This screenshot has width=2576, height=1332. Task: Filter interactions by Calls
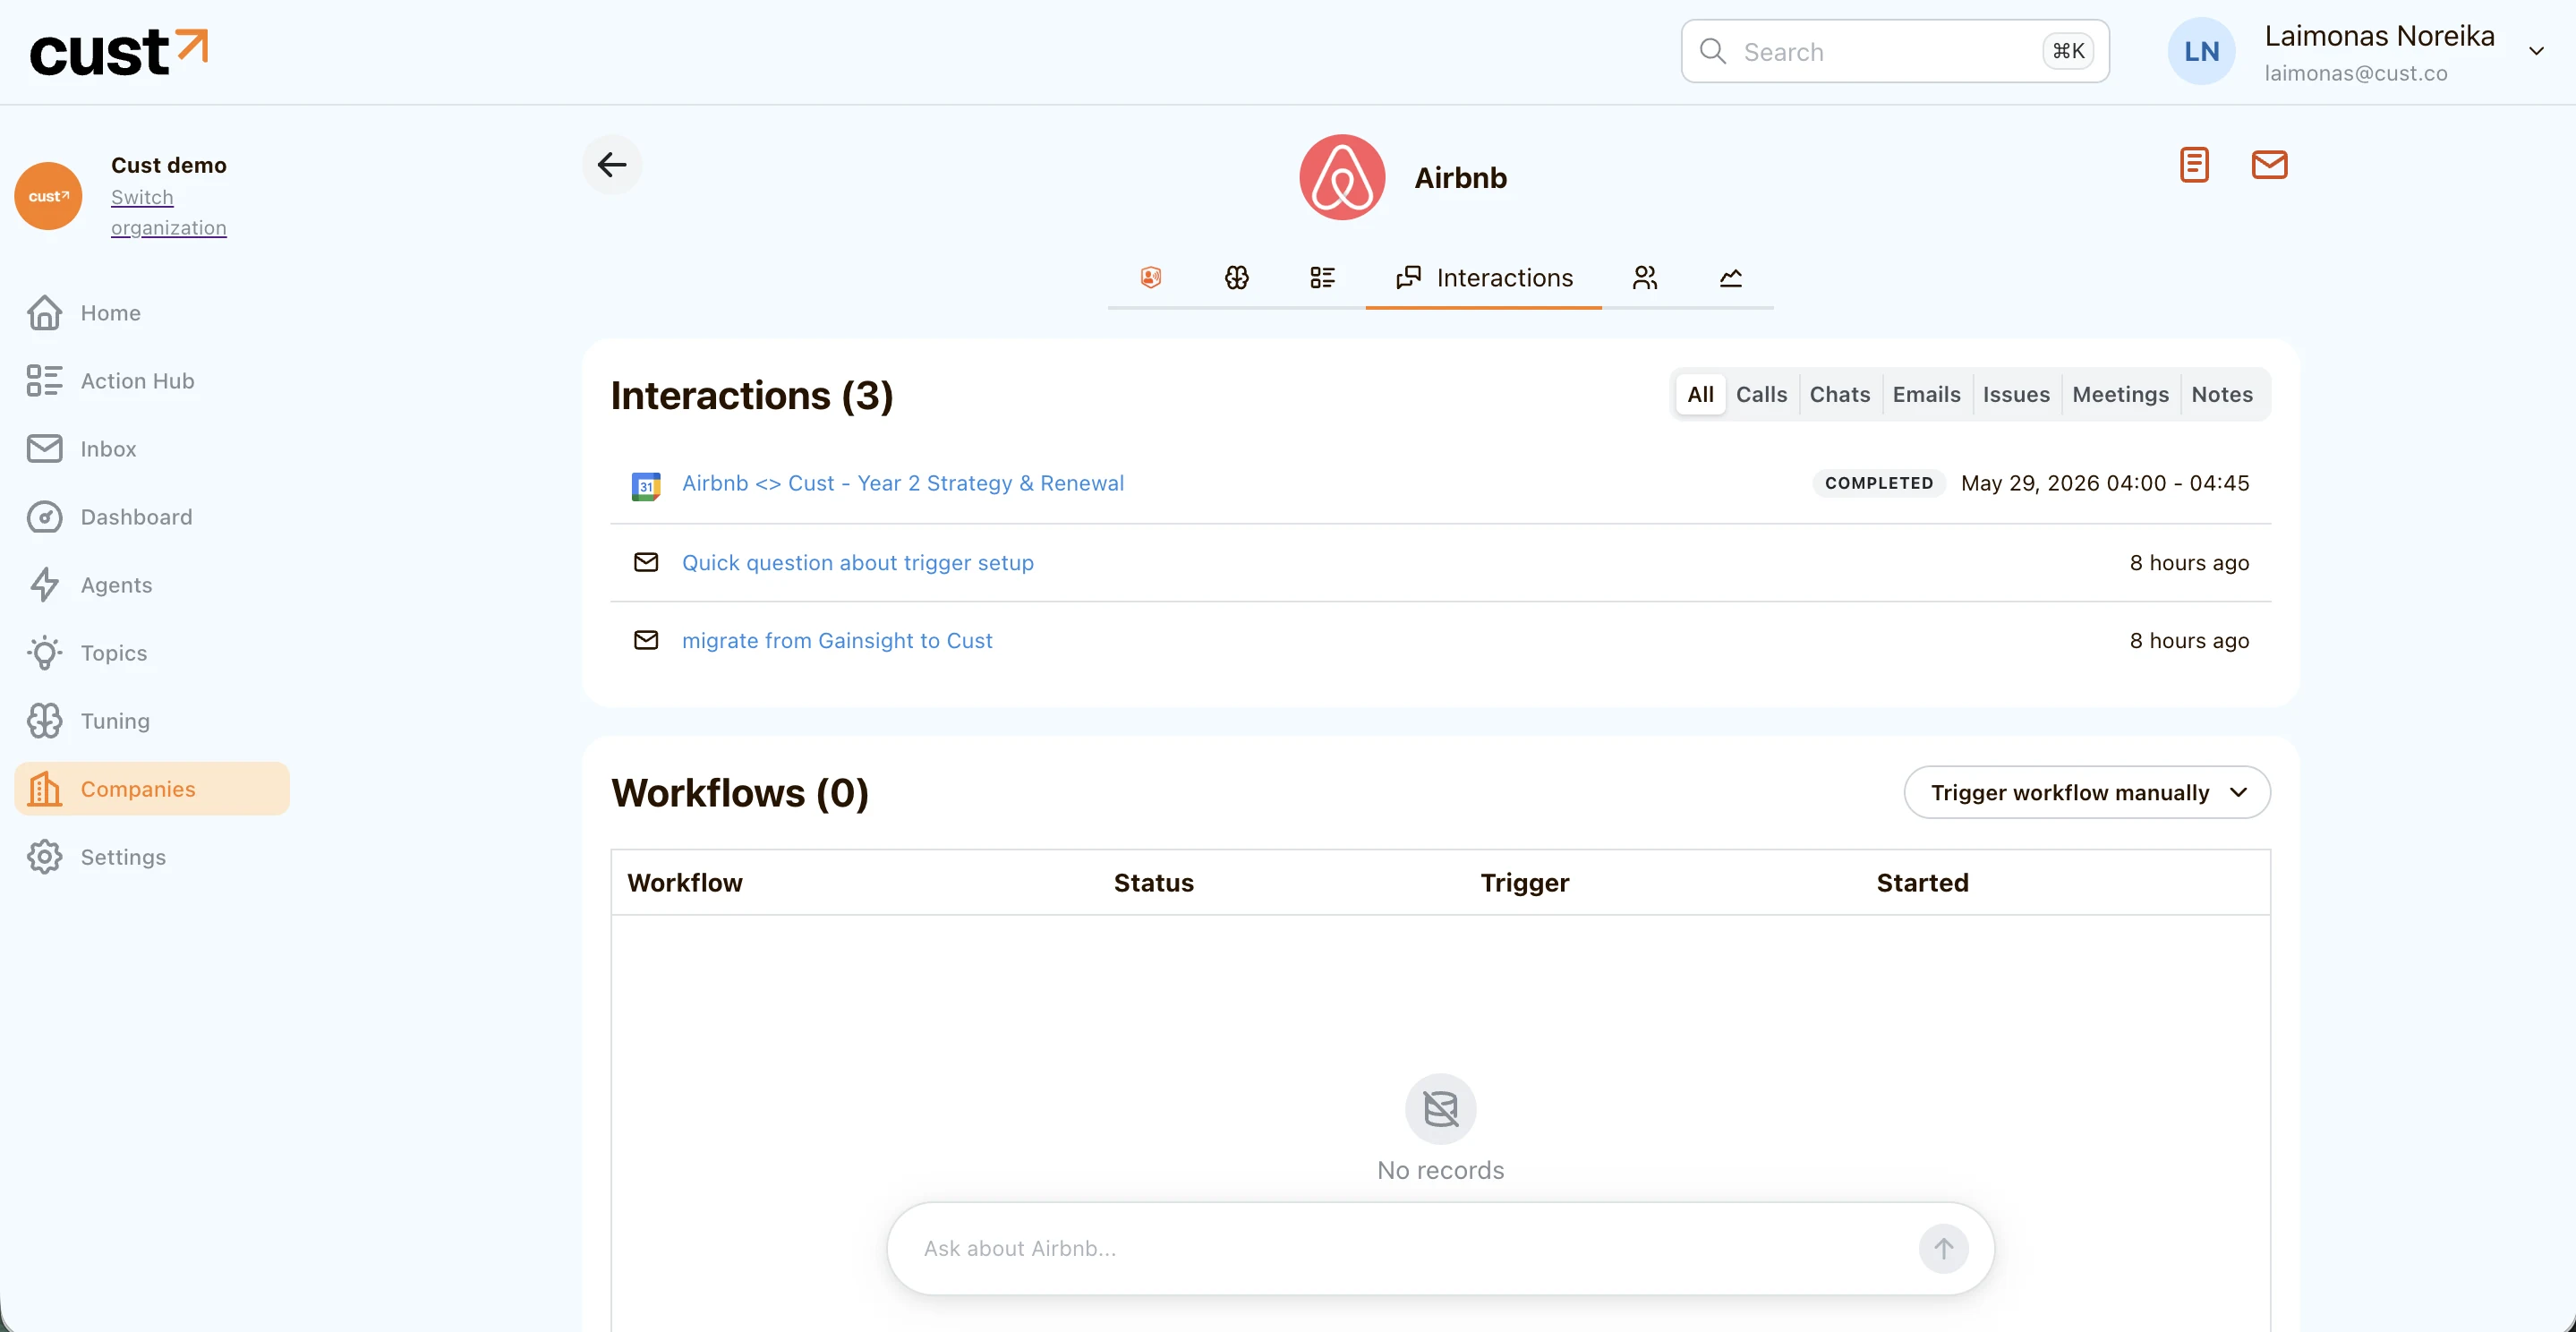coord(1761,394)
